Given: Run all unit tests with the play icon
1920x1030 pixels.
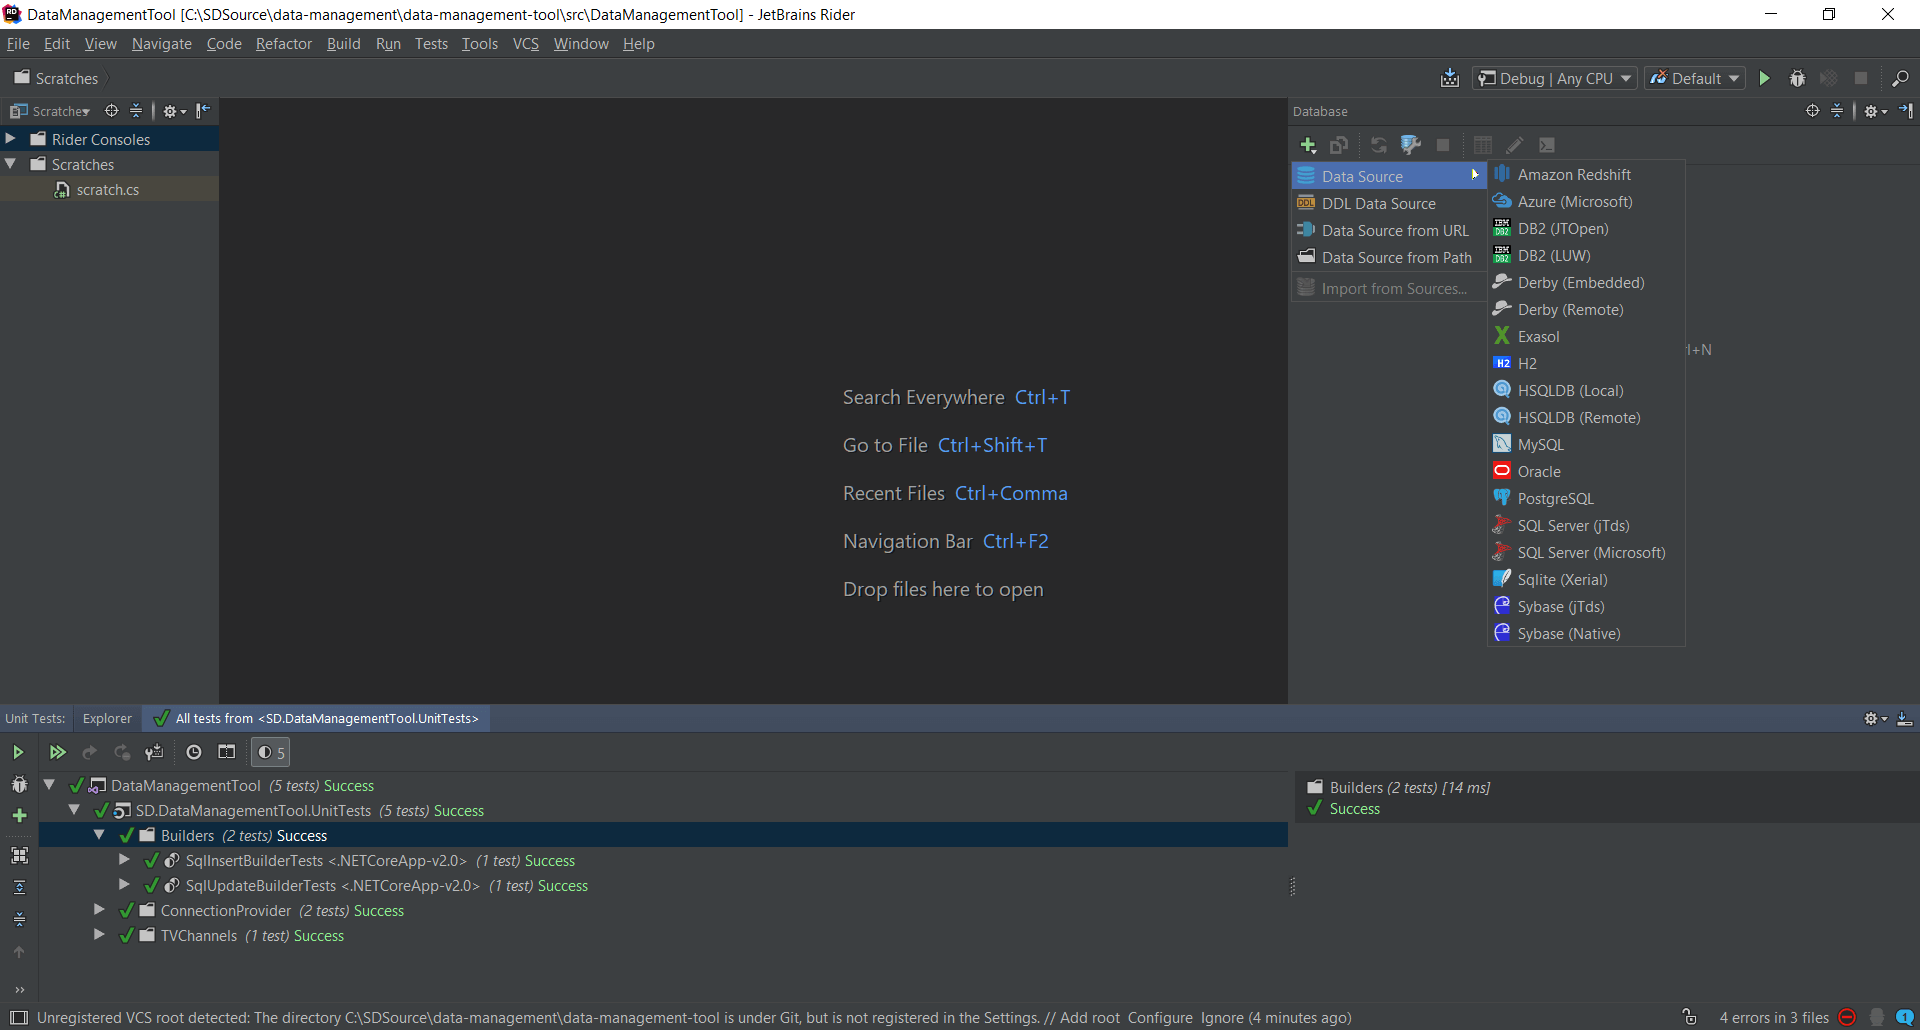Looking at the screenshot, I should point(18,752).
